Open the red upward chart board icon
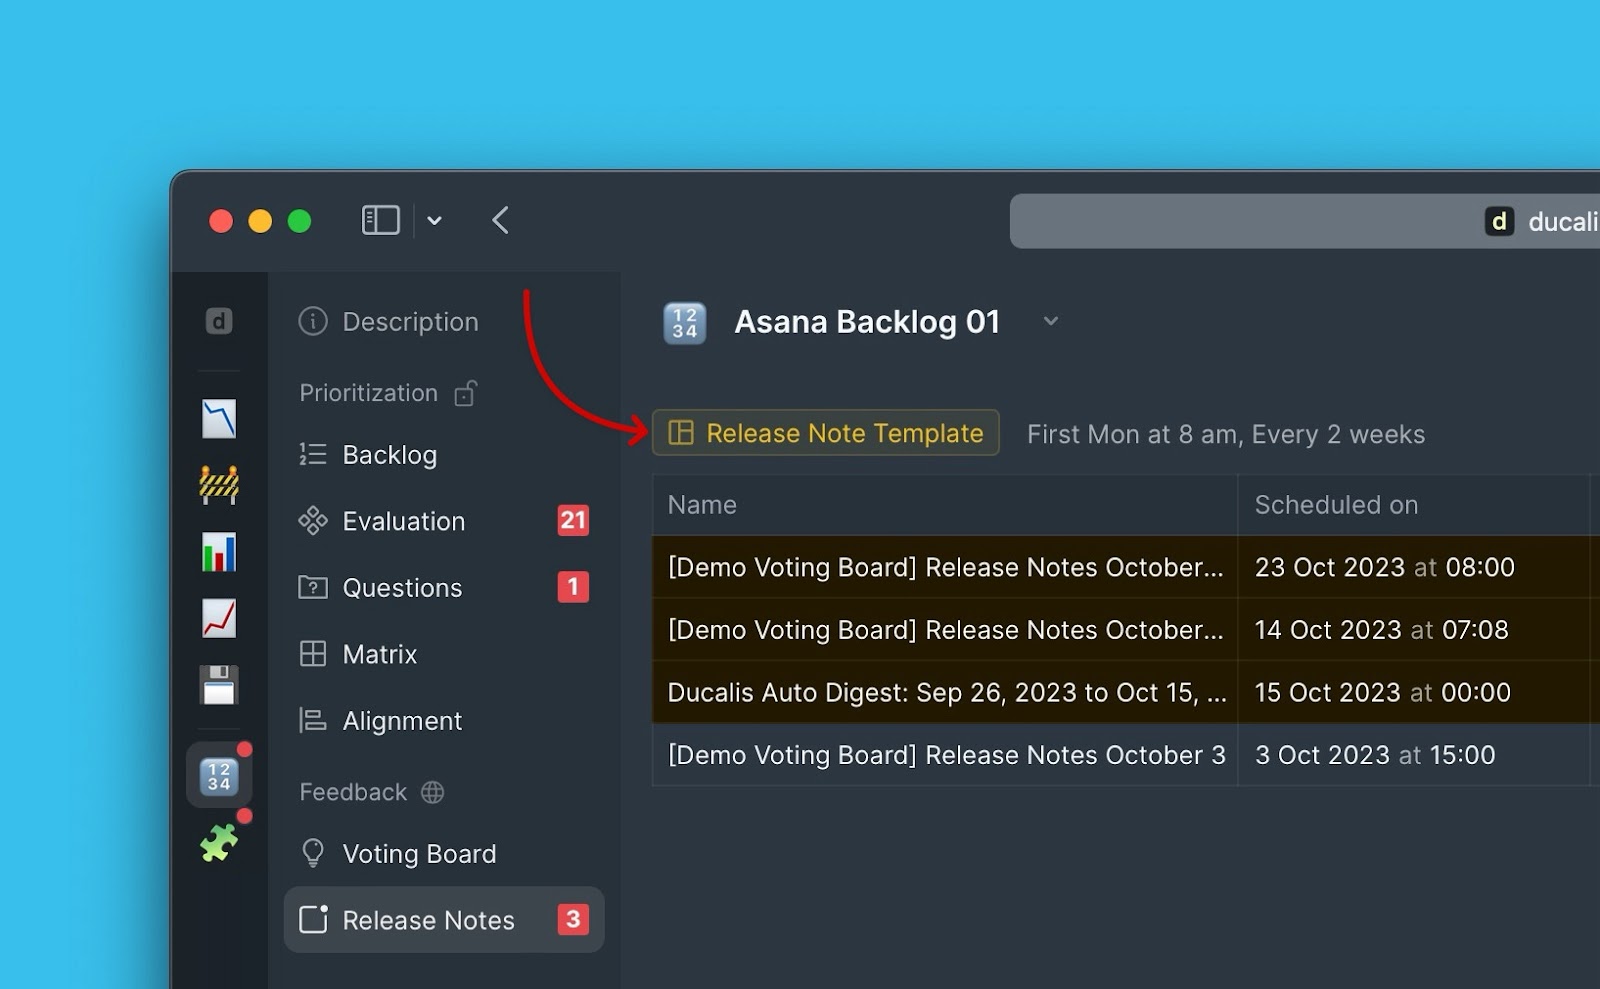Image resolution: width=1600 pixels, height=989 pixels. click(x=219, y=618)
